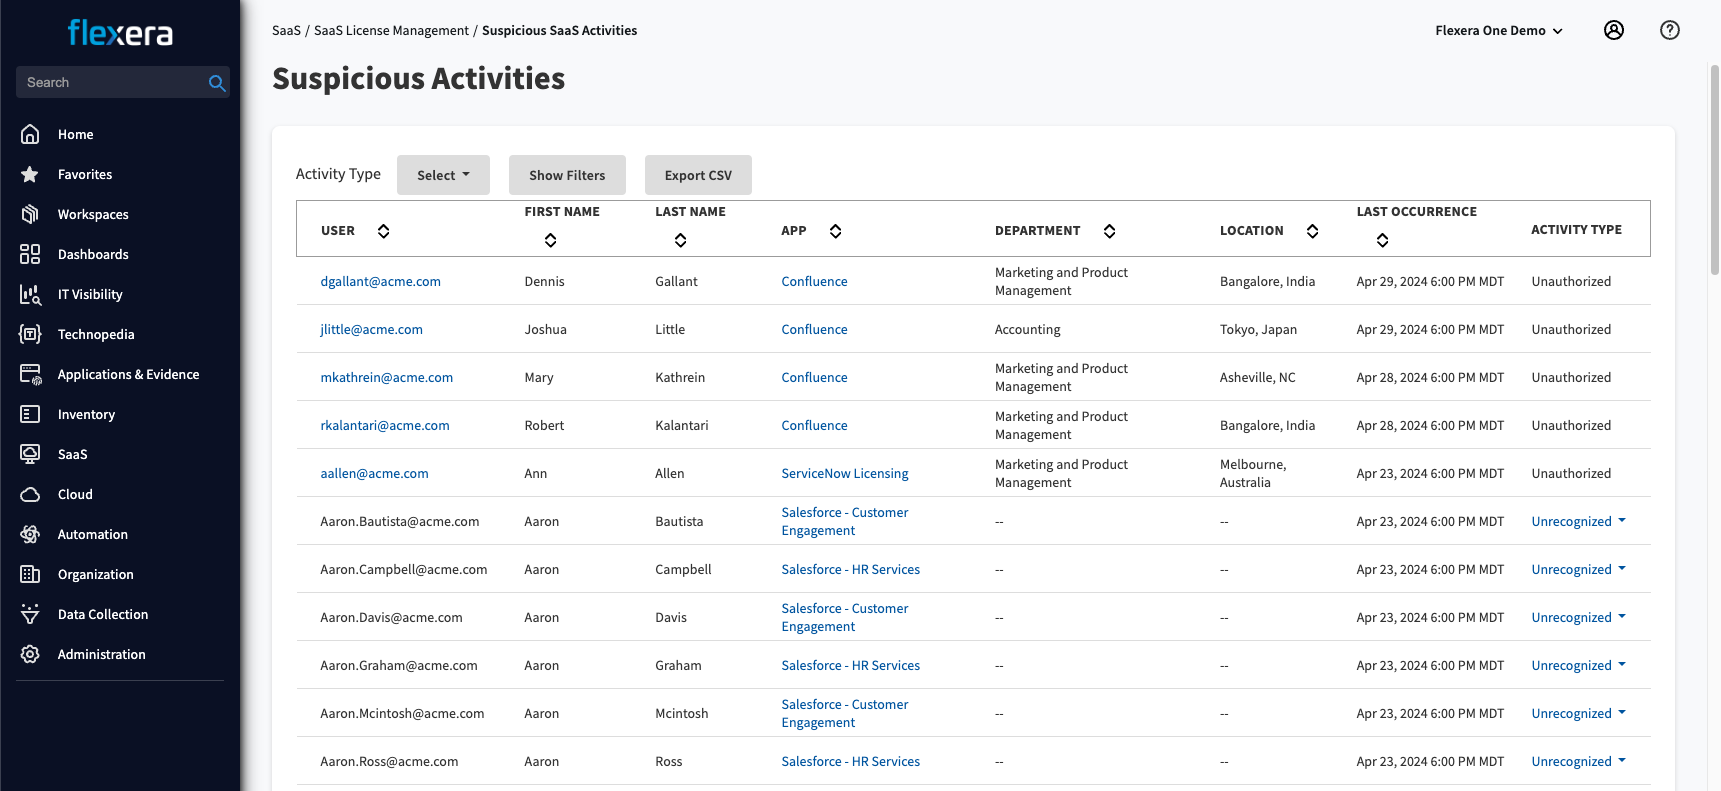Go to Applications & Evidence menu

pos(128,374)
